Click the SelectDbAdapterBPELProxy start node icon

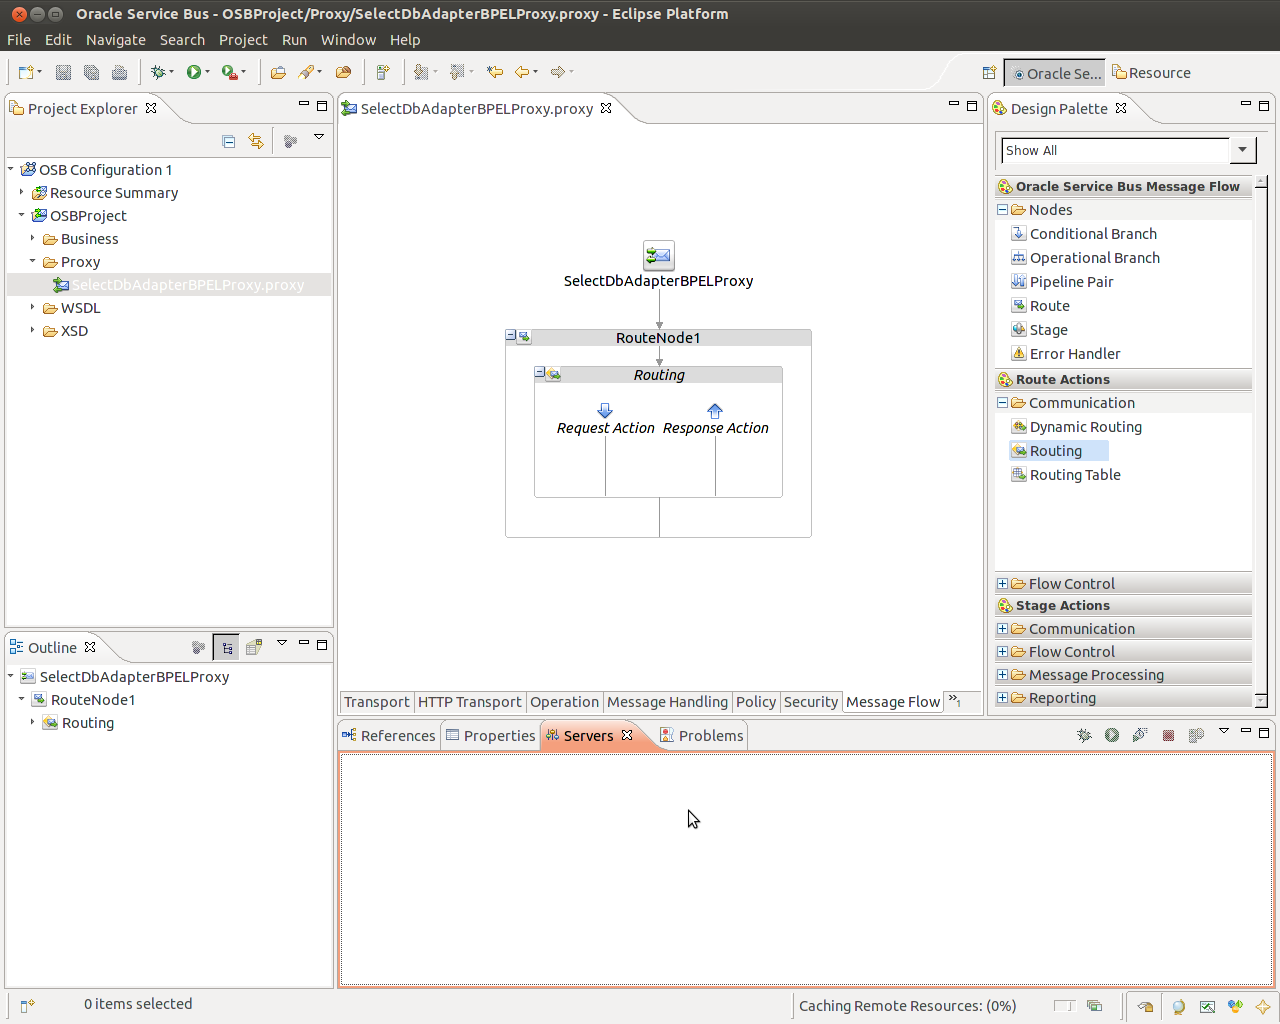pos(658,256)
